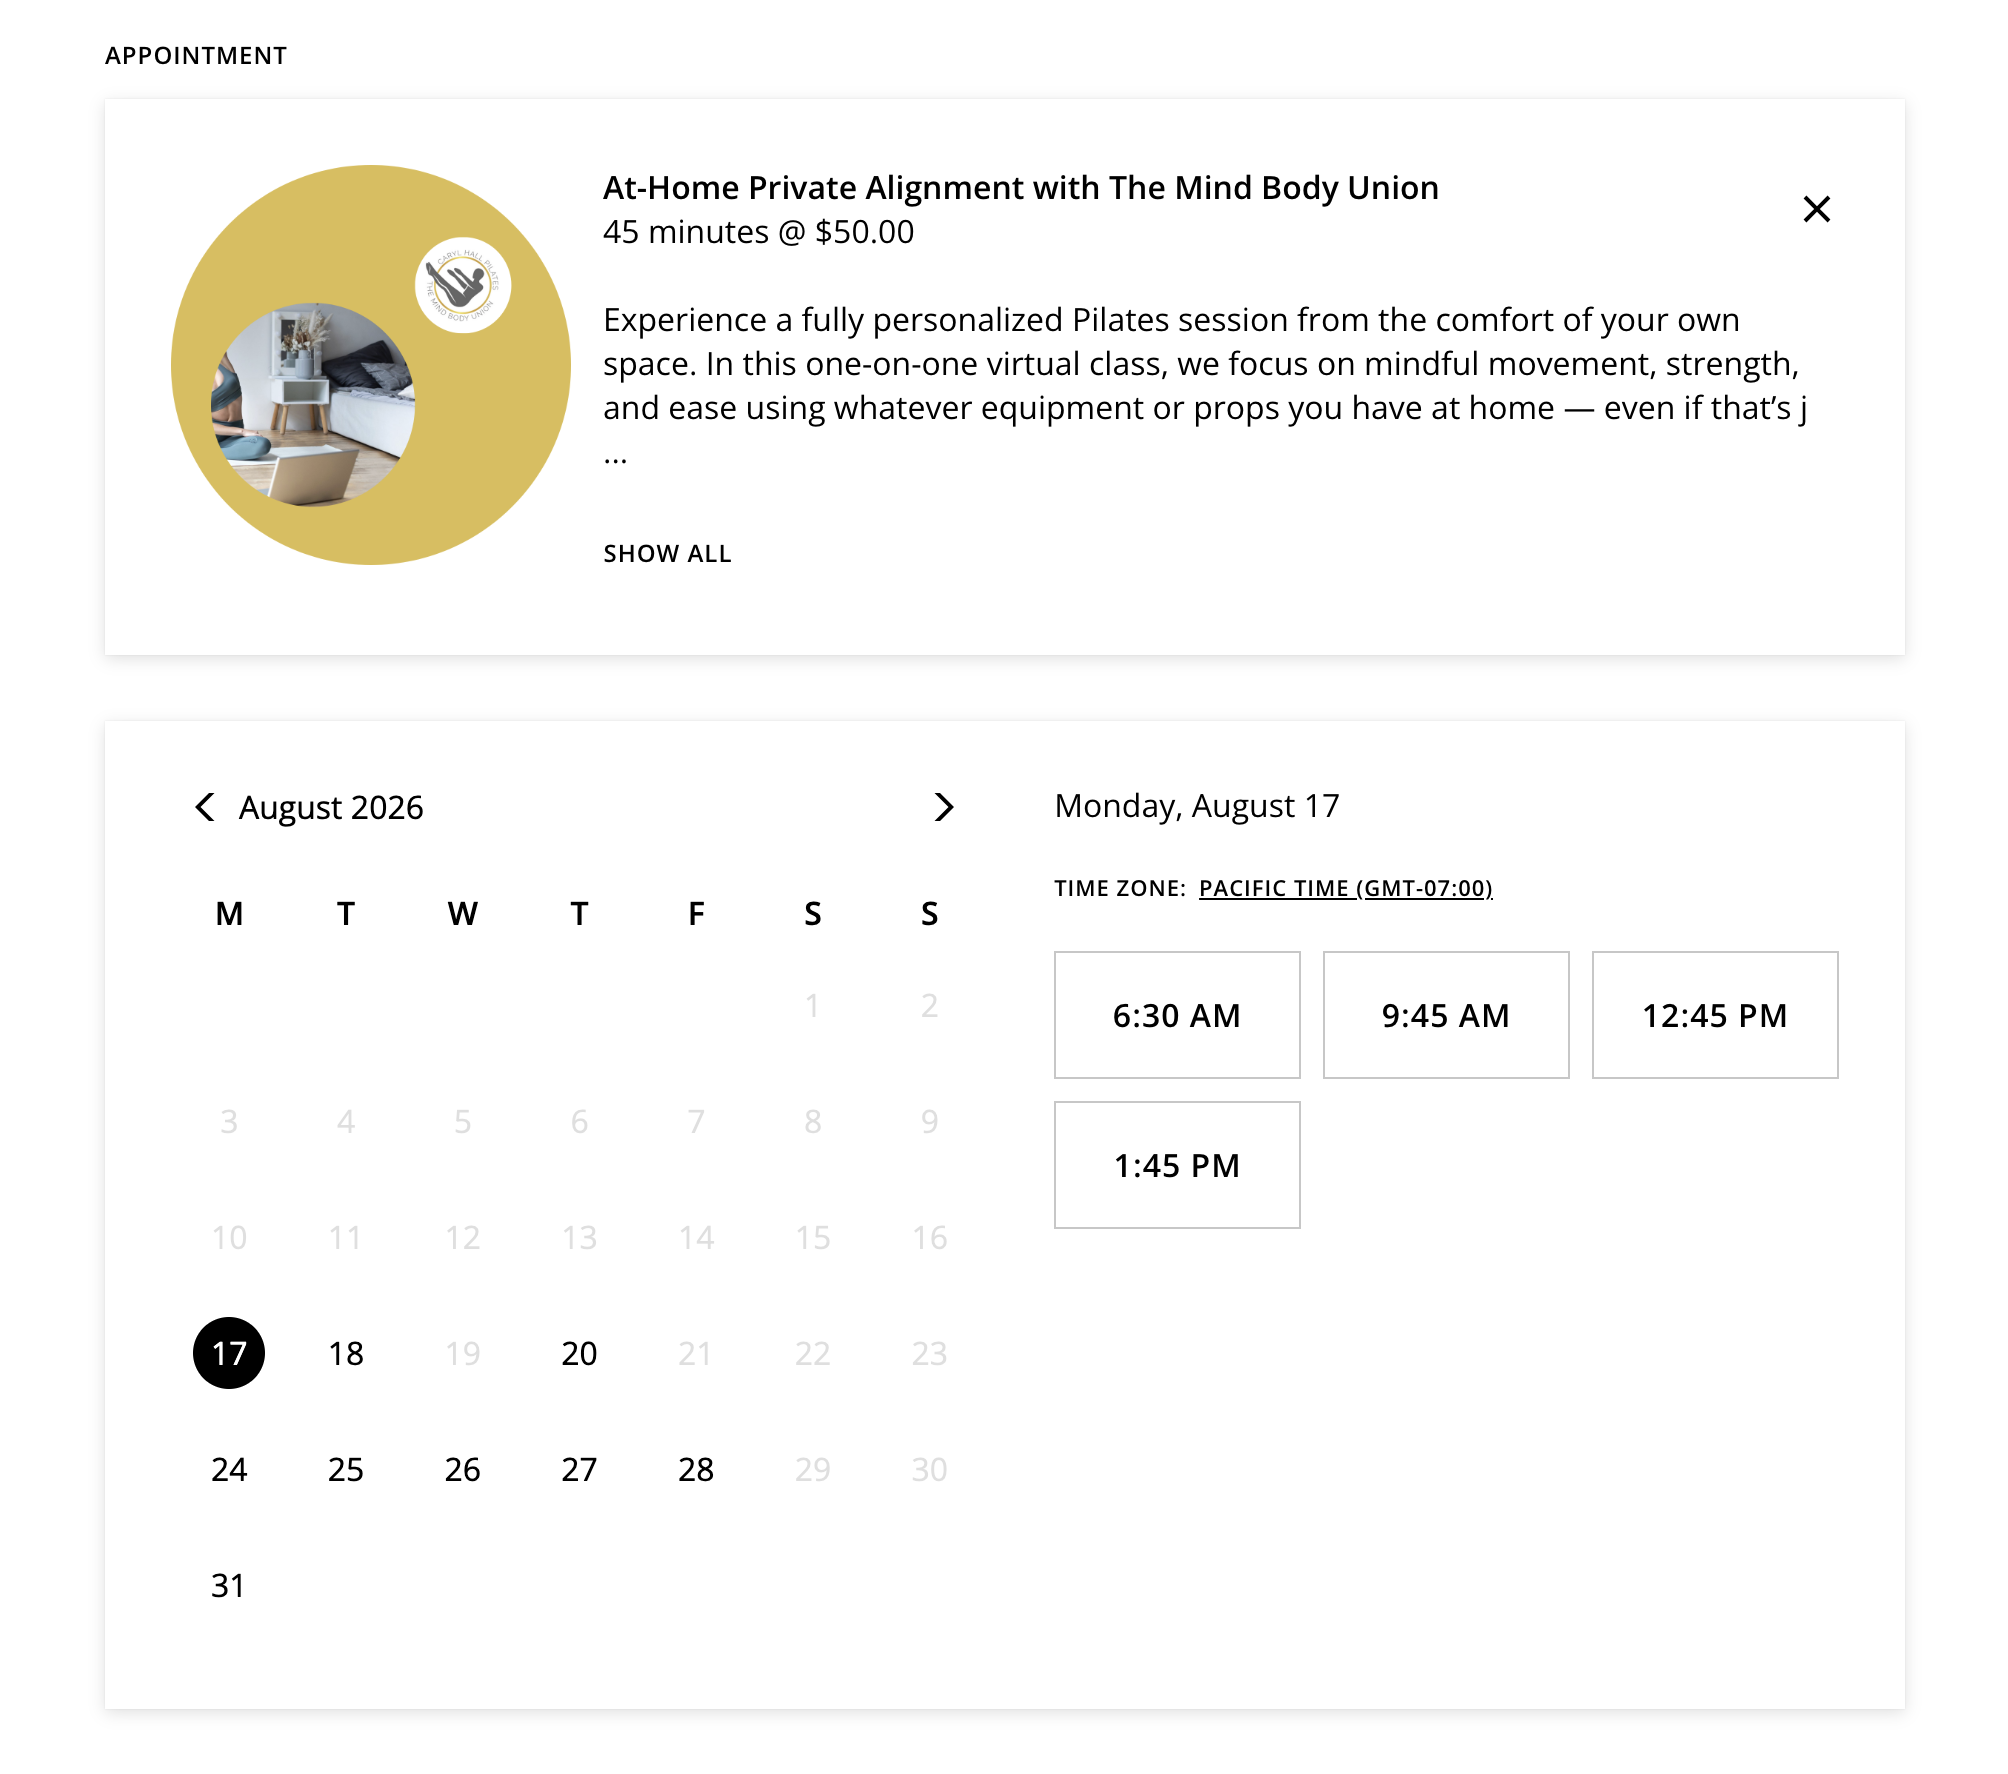The height and width of the screenshot is (1774, 2008).
Task: Open Pacific Time zone selector
Action: (1345, 888)
